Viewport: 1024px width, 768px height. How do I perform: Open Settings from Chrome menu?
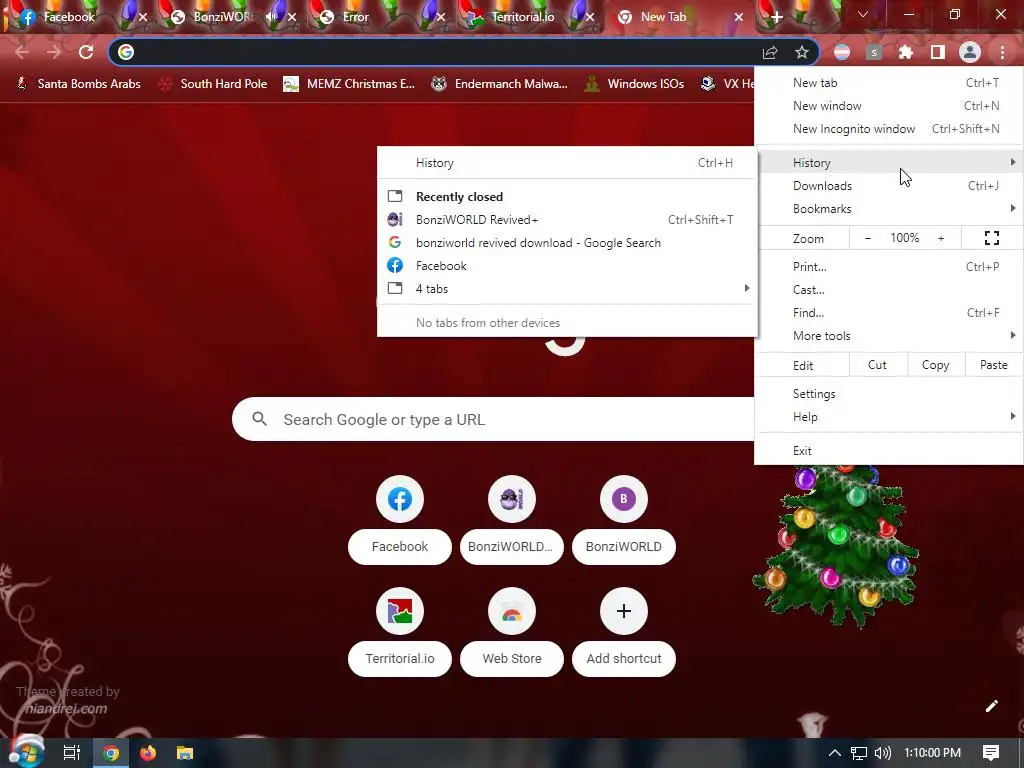889,394
